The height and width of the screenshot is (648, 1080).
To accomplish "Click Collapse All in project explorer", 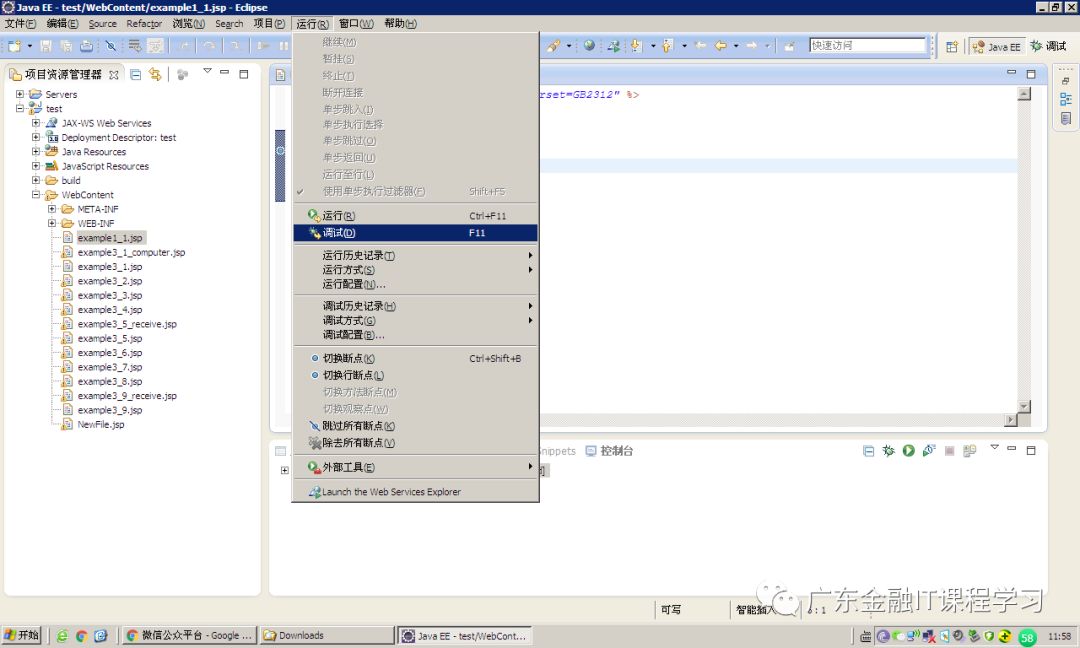I will [136, 74].
